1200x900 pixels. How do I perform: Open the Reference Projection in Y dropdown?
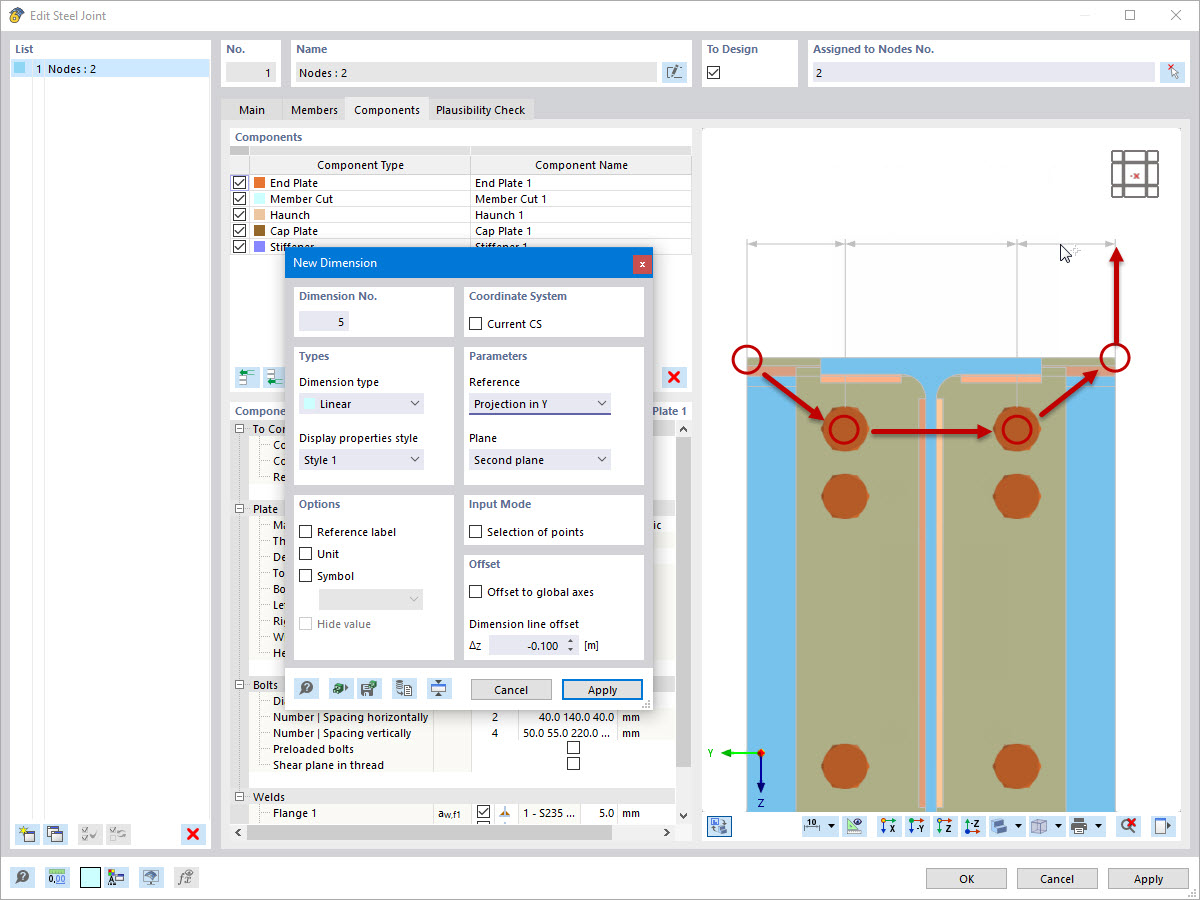click(x=540, y=404)
